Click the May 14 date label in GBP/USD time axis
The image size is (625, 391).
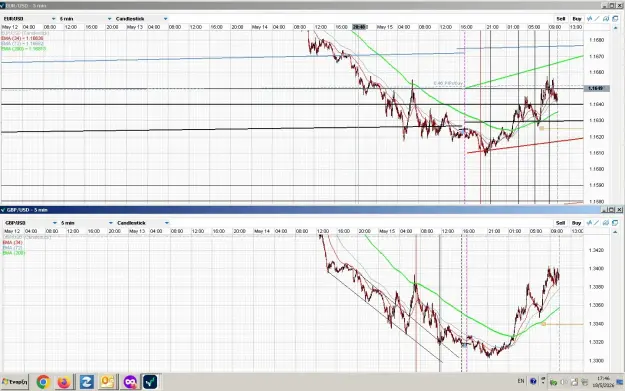(x=262, y=231)
